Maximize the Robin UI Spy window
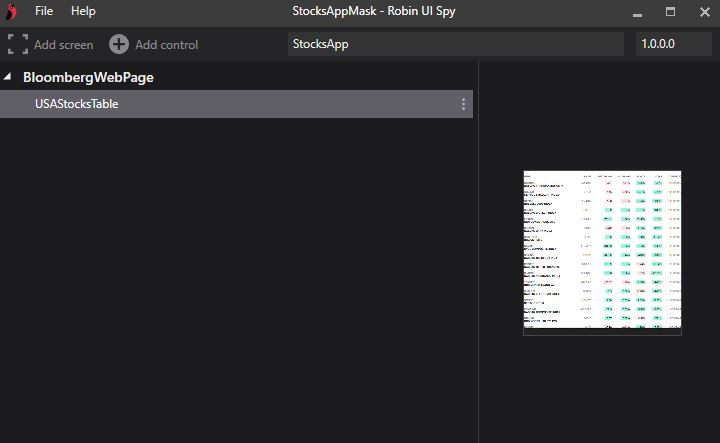The image size is (720, 443). pyautogui.click(x=670, y=12)
